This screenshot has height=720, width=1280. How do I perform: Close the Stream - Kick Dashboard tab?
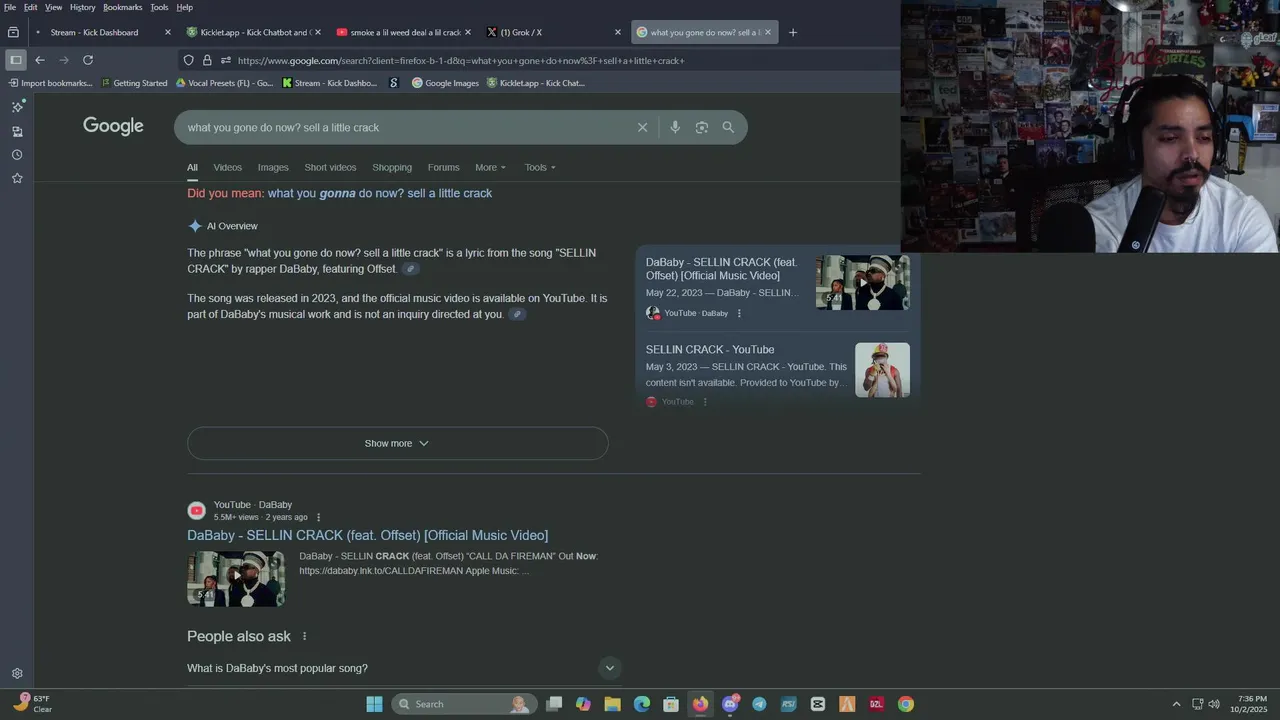click(x=168, y=32)
